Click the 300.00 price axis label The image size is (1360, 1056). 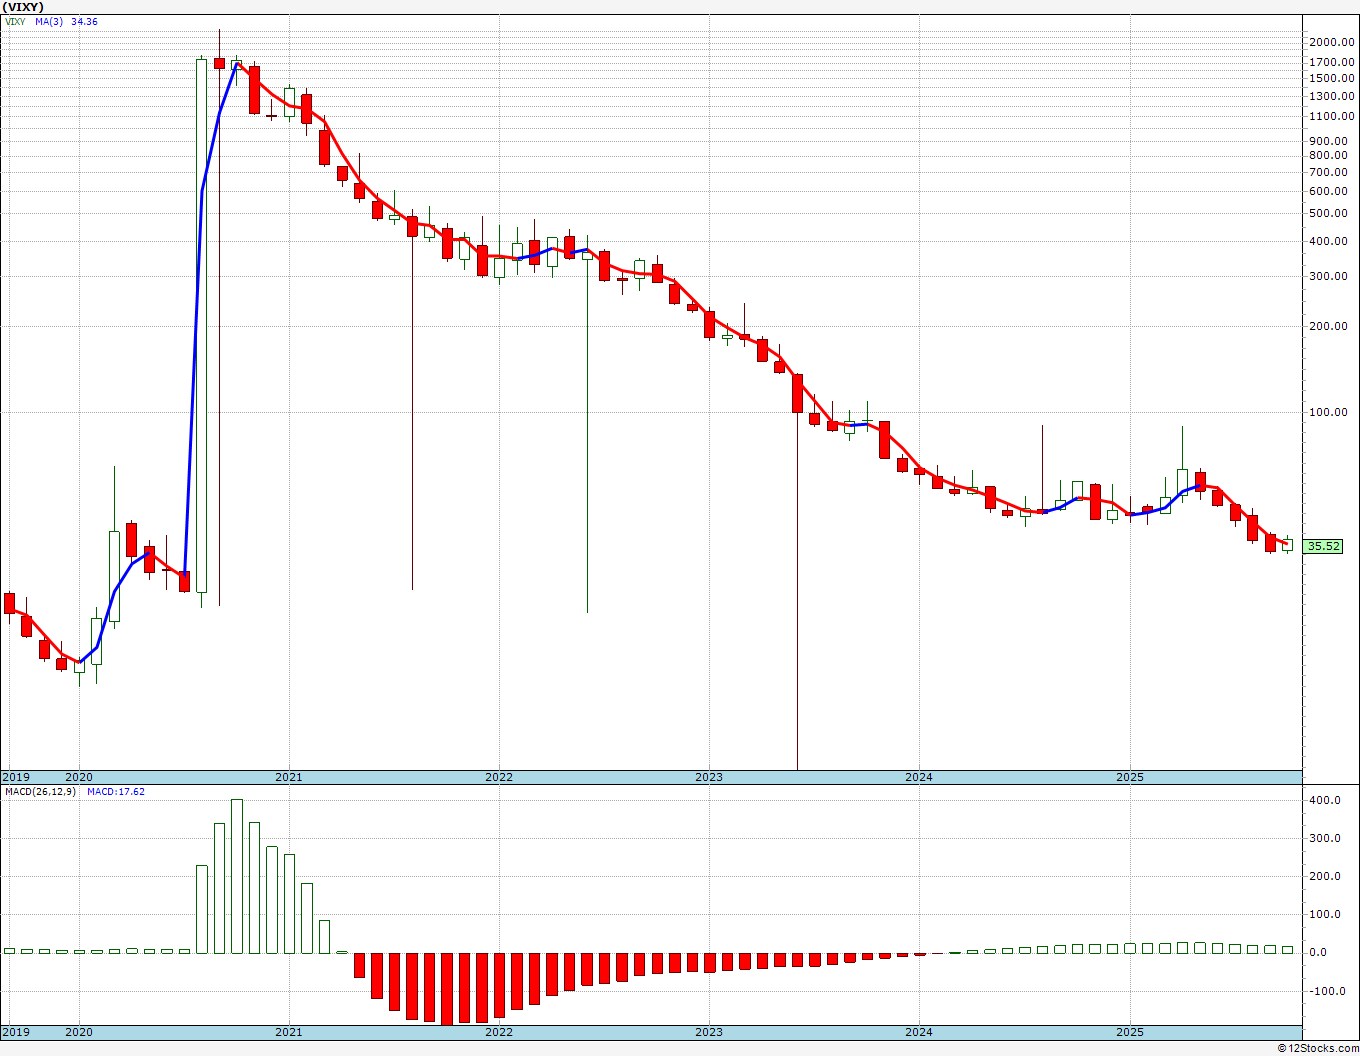(x=1330, y=276)
